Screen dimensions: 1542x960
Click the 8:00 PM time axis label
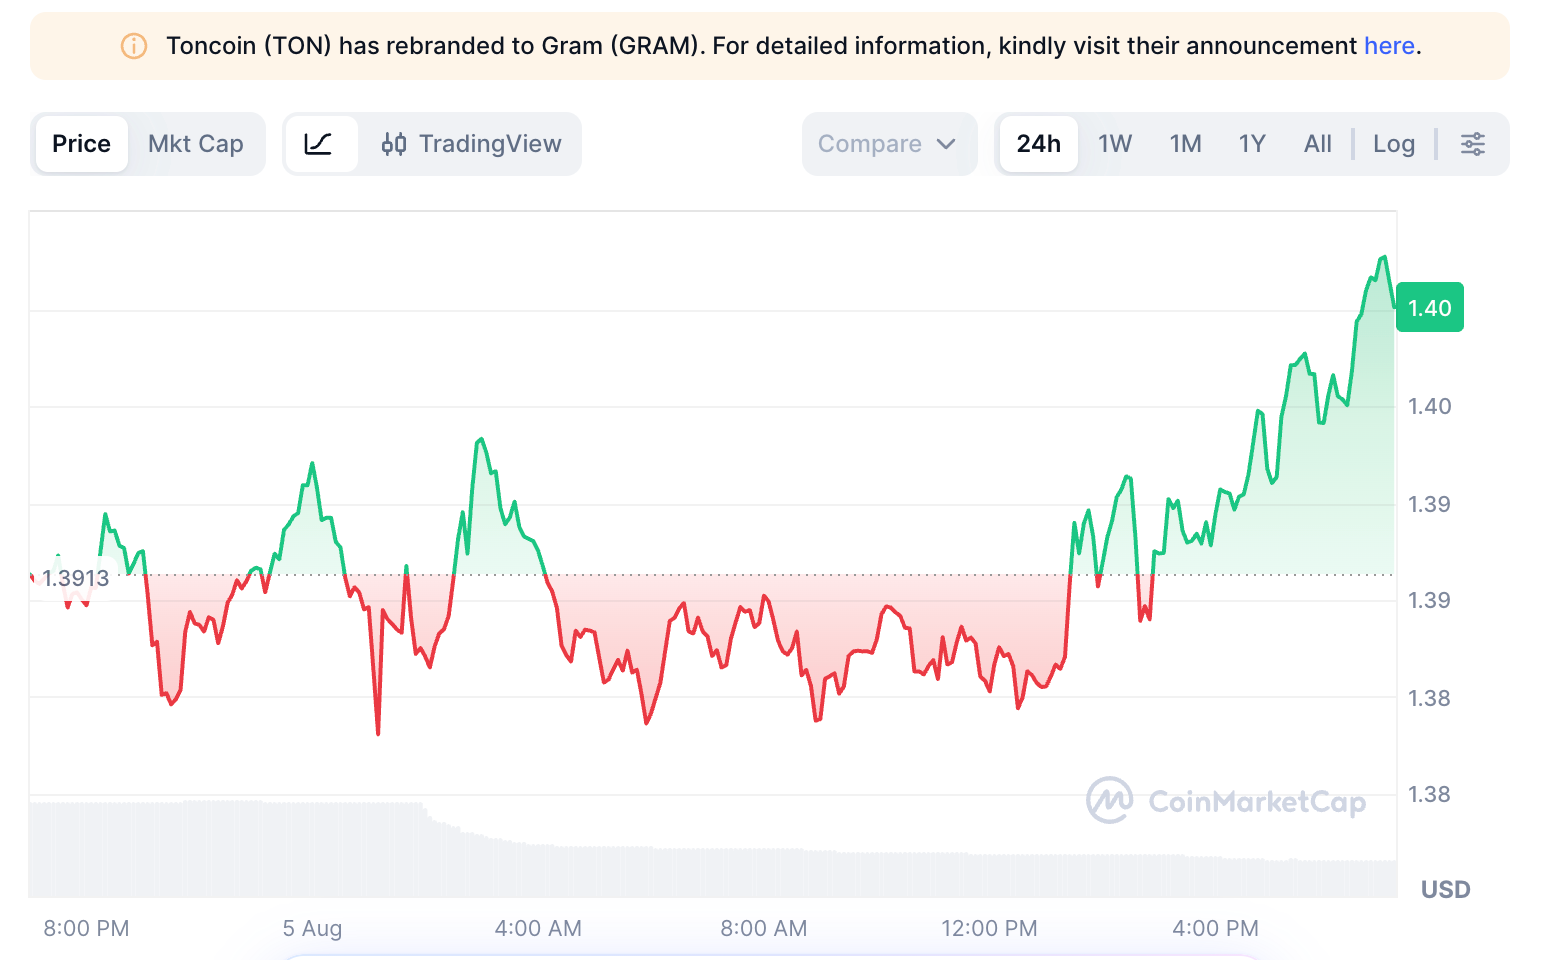86,928
